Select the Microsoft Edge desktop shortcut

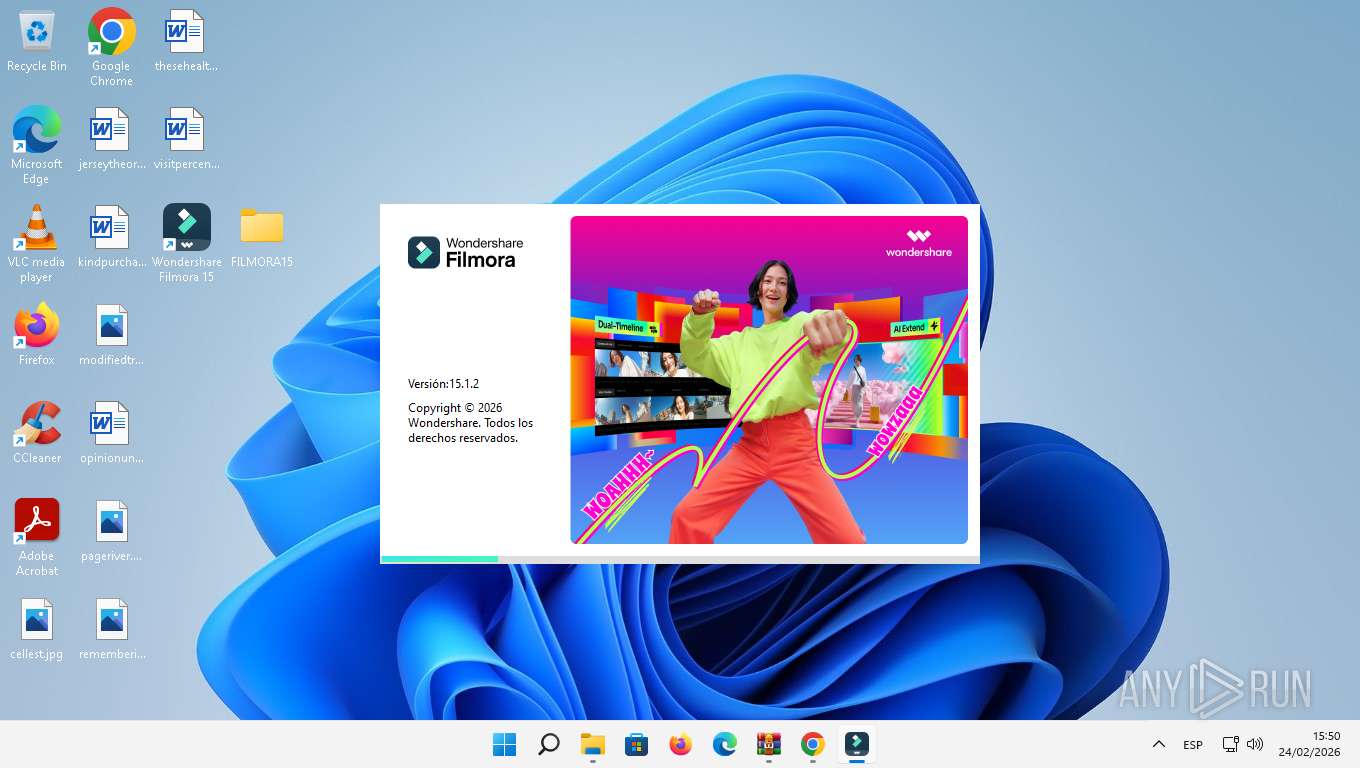pos(36,145)
